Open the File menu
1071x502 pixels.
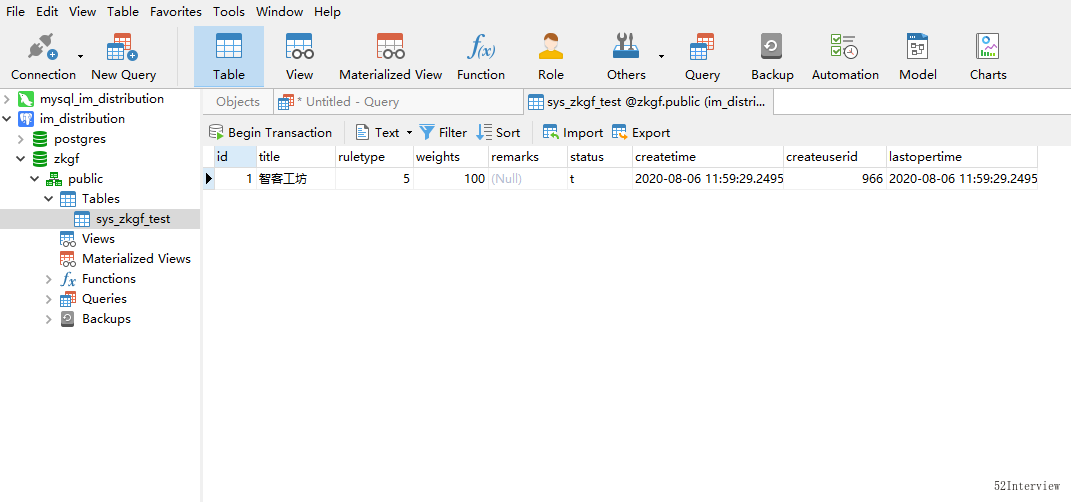point(15,12)
